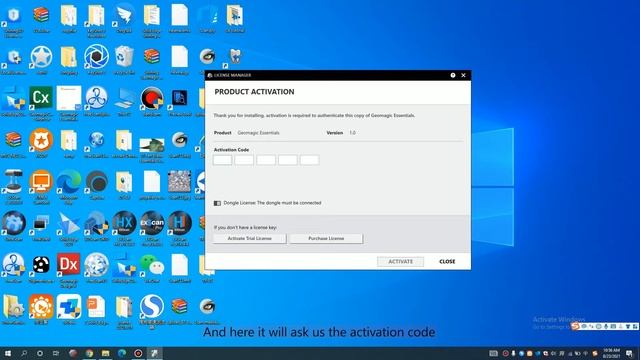Click CLOSE in Product Activation dialog

(447, 262)
